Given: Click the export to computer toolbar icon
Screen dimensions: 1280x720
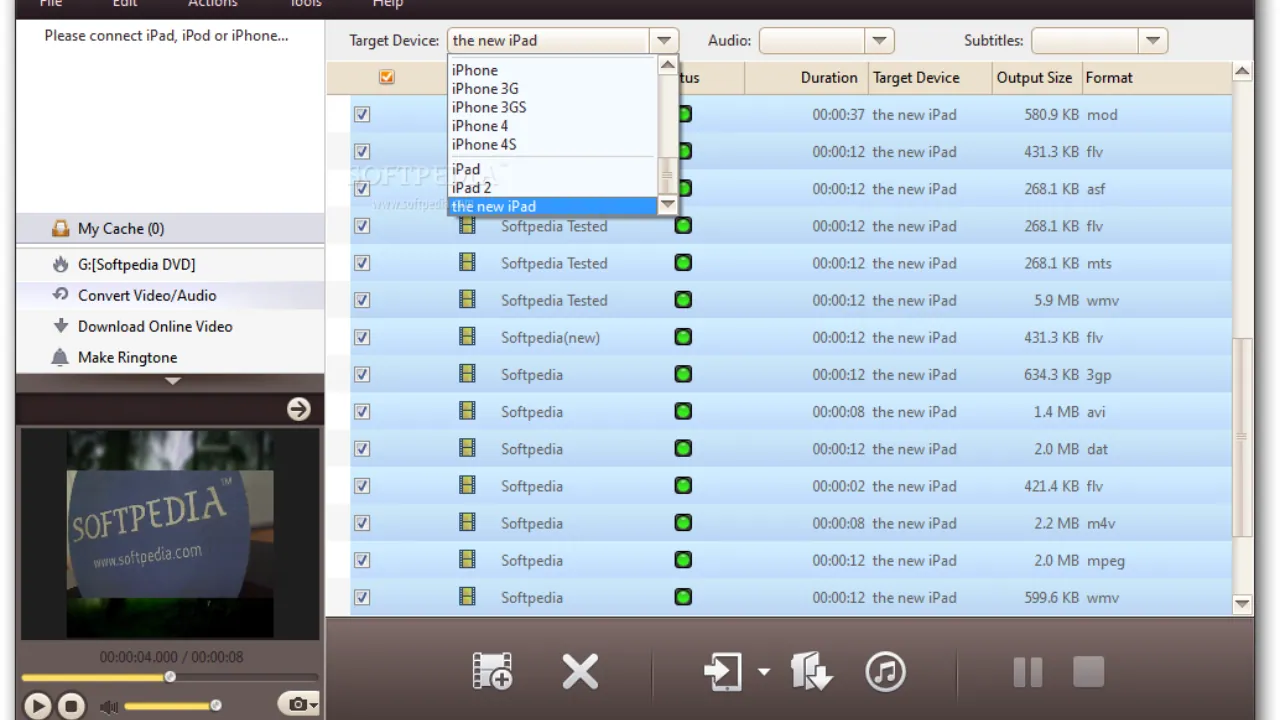Looking at the screenshot, I should tap(811, 672).
